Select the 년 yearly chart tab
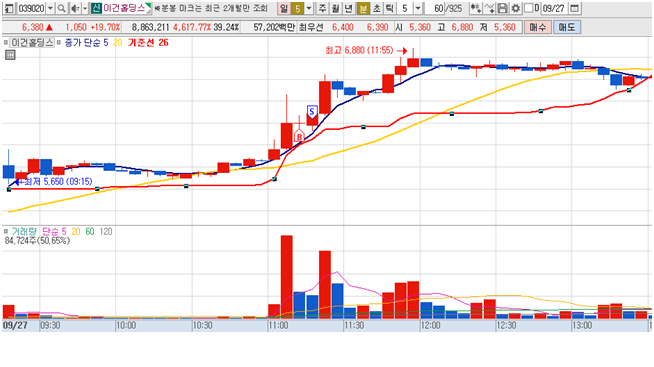The height and width of the screenshot is (367, 654). click(x=349, y=8)
